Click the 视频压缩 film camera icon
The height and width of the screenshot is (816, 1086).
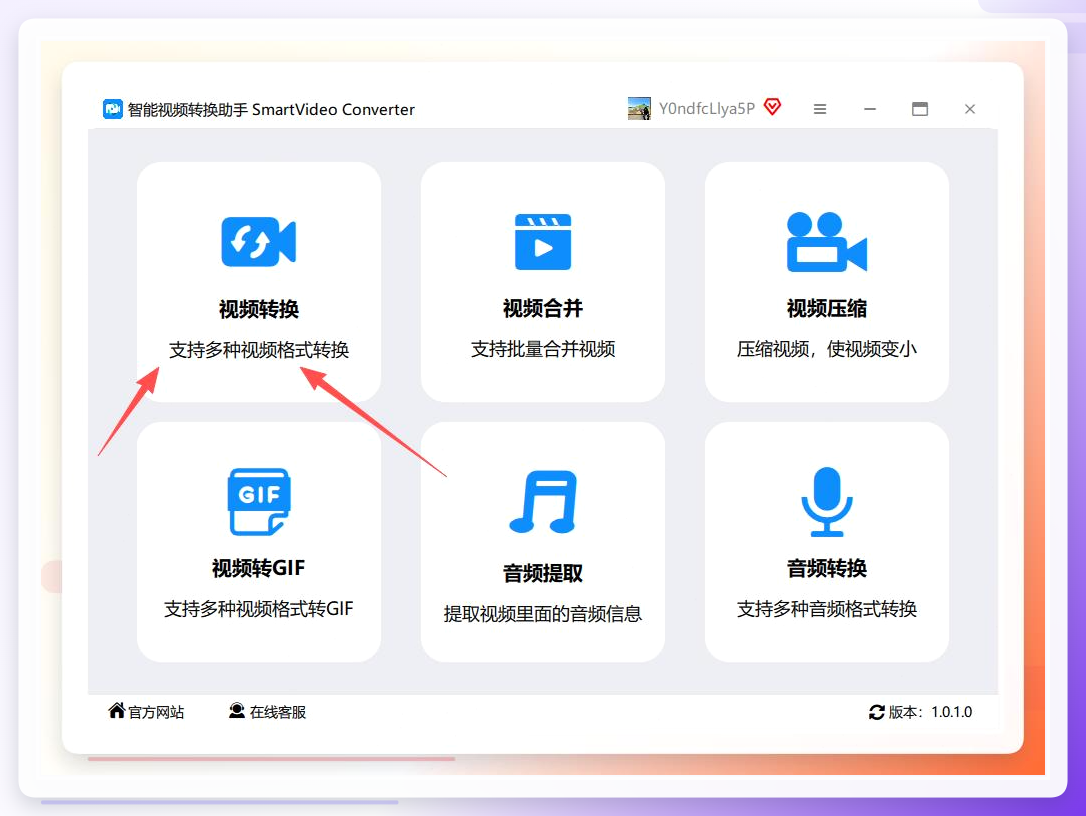pyautogui.click(x=827, y=242)
